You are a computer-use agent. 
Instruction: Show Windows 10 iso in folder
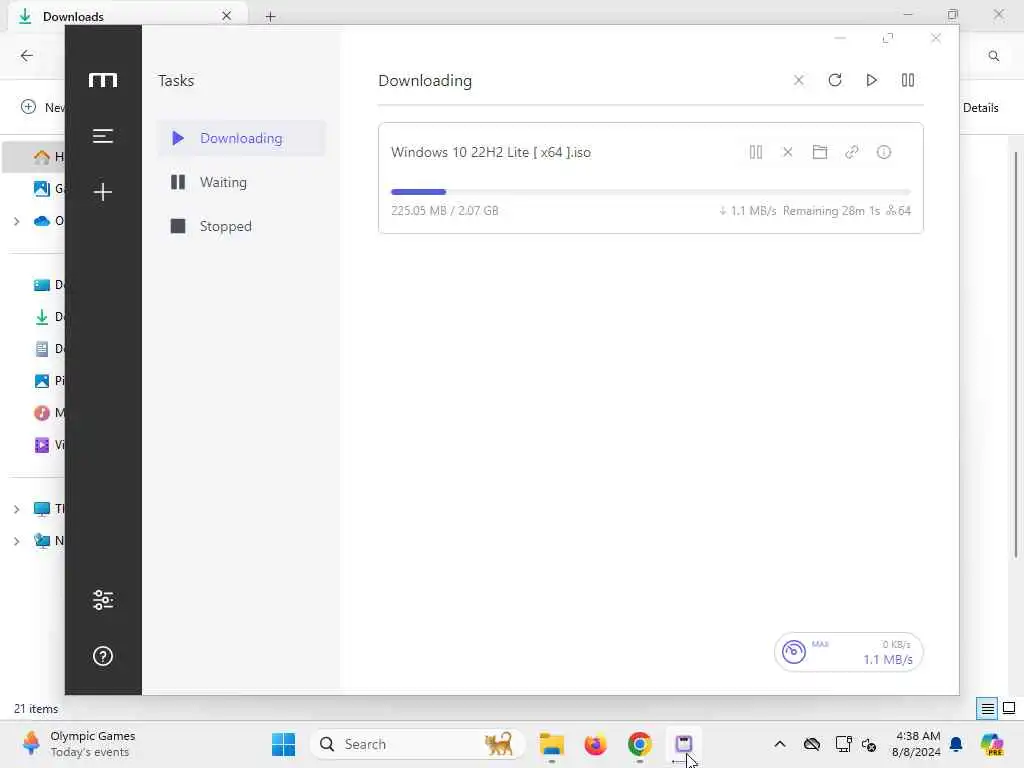[x=820, y=152]
